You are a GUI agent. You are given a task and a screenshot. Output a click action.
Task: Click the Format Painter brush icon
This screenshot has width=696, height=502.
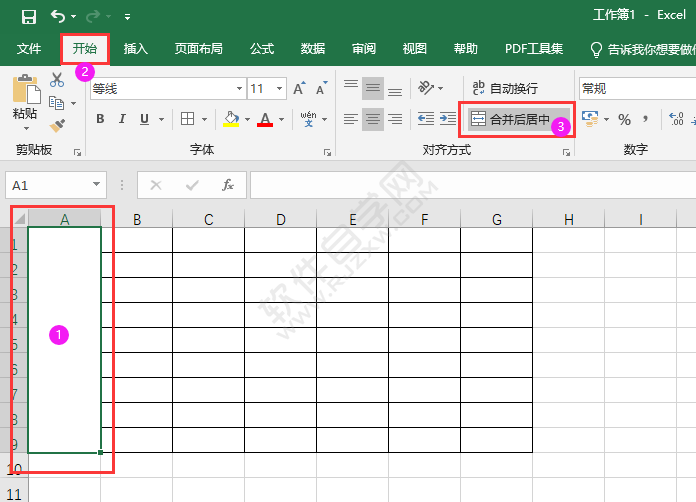pos(57,126)
